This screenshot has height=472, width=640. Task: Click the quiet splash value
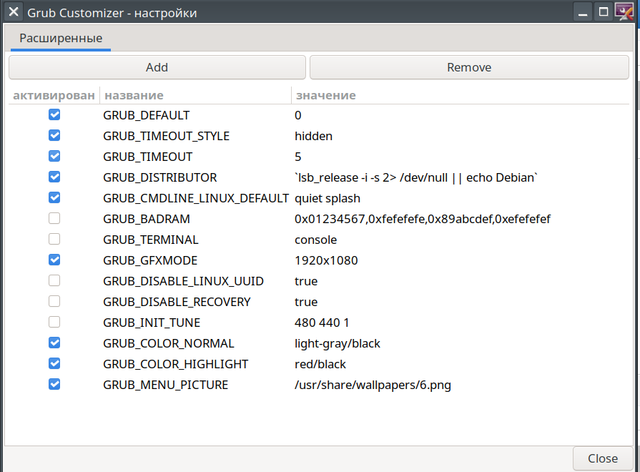point(327,199)
